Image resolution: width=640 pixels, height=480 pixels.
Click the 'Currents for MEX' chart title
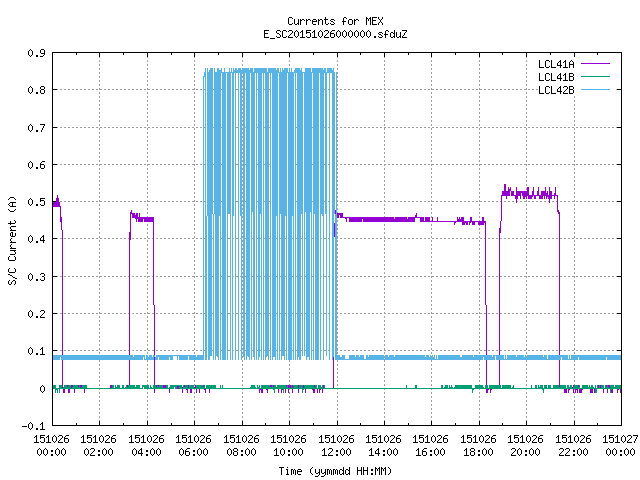point(335,21)
